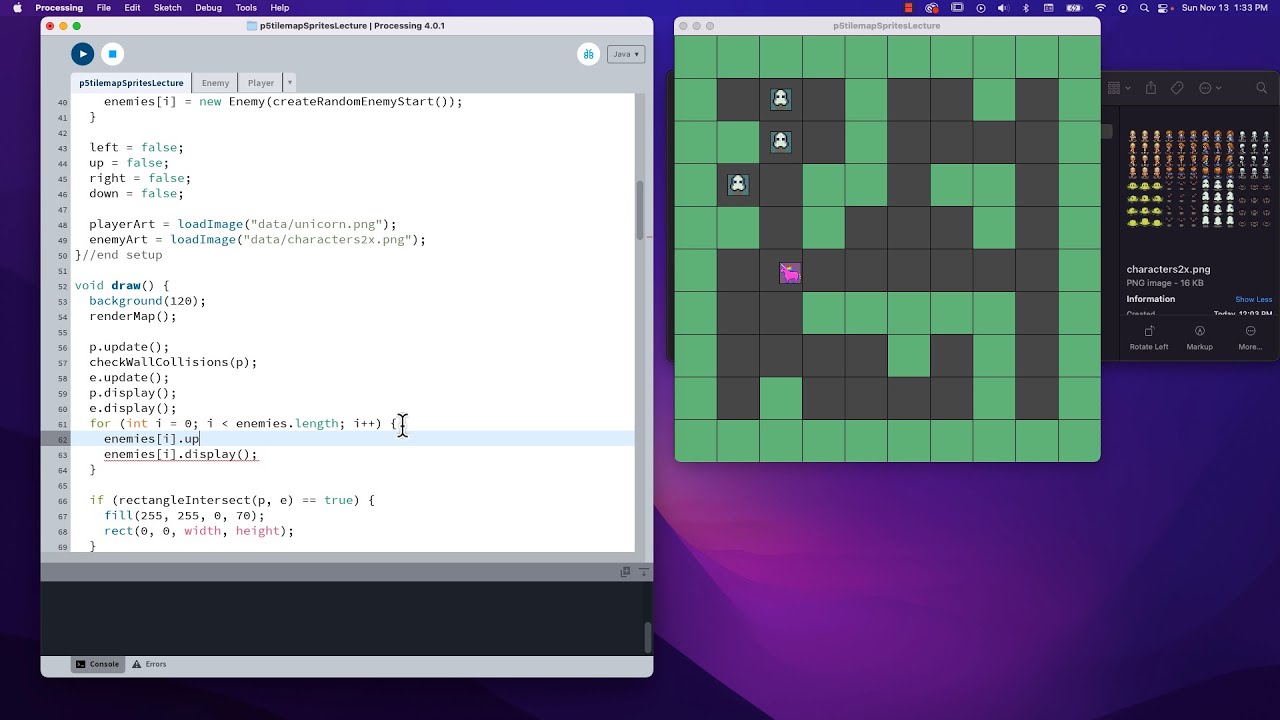This screenshot has width=1280, height=720.
Task: Click the fill(255, 255, 0, 70); line
Action: click(184, 516)
